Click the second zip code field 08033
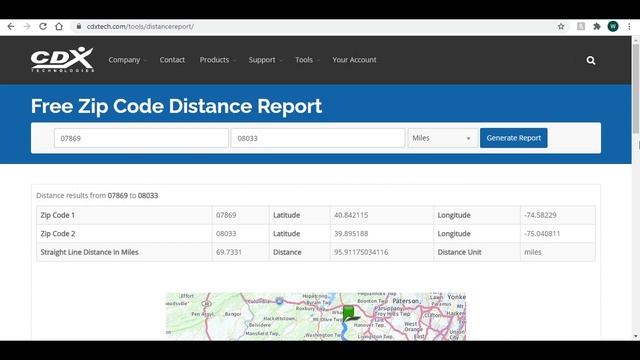The height and width of the screenshot is (360, 640). [x=318, y=138]
